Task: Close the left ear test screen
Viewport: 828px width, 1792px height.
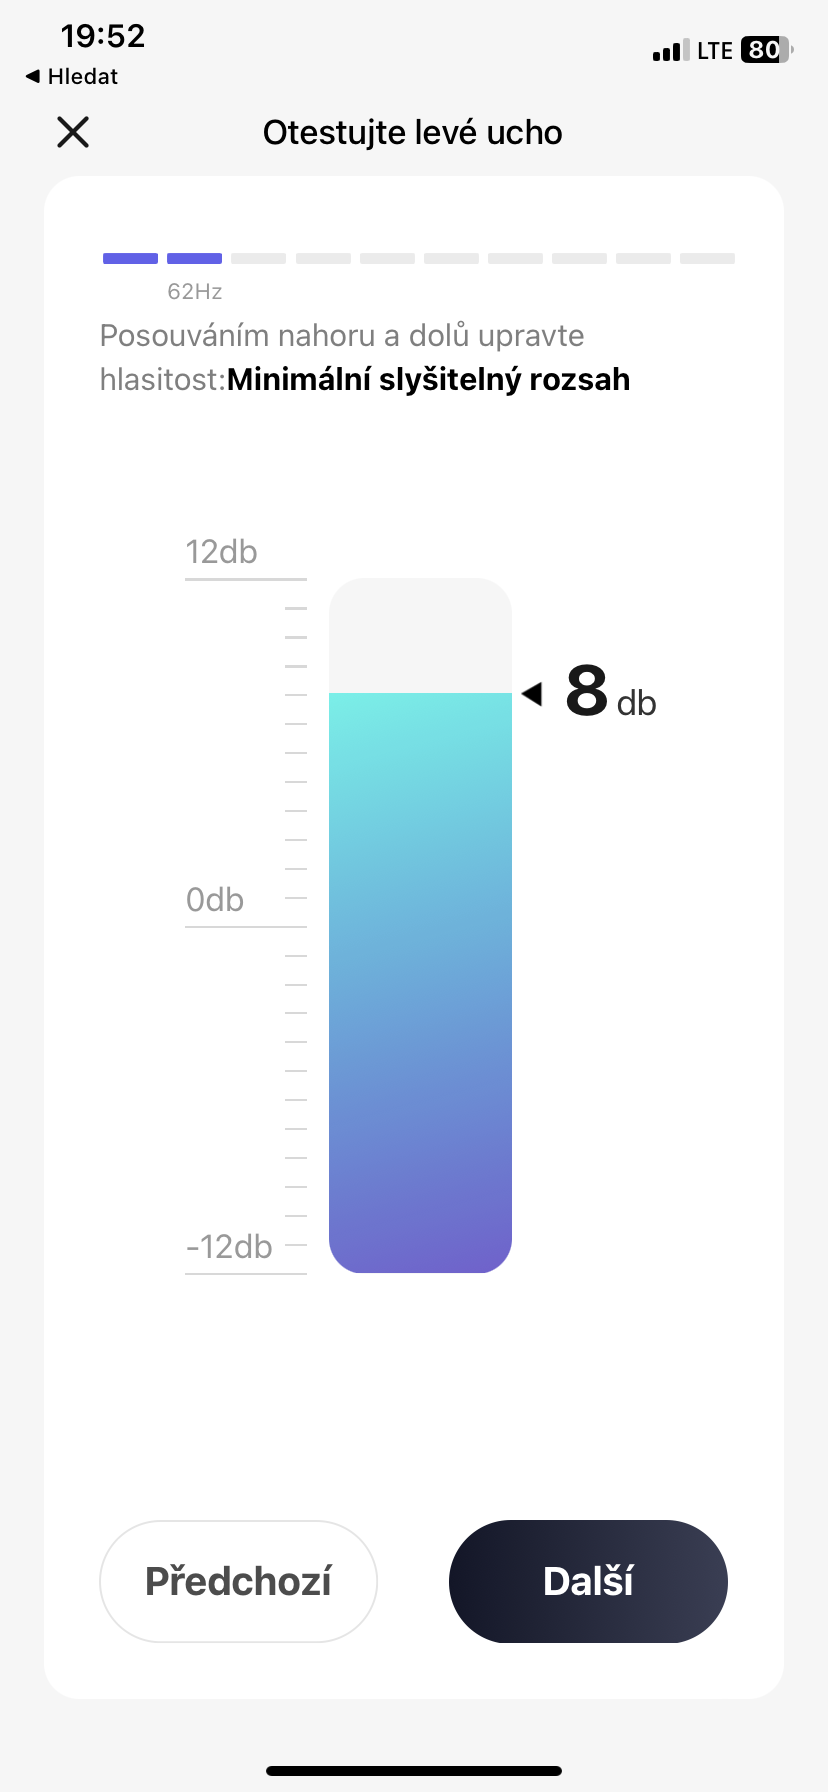Action: click(x=73, y=132)
